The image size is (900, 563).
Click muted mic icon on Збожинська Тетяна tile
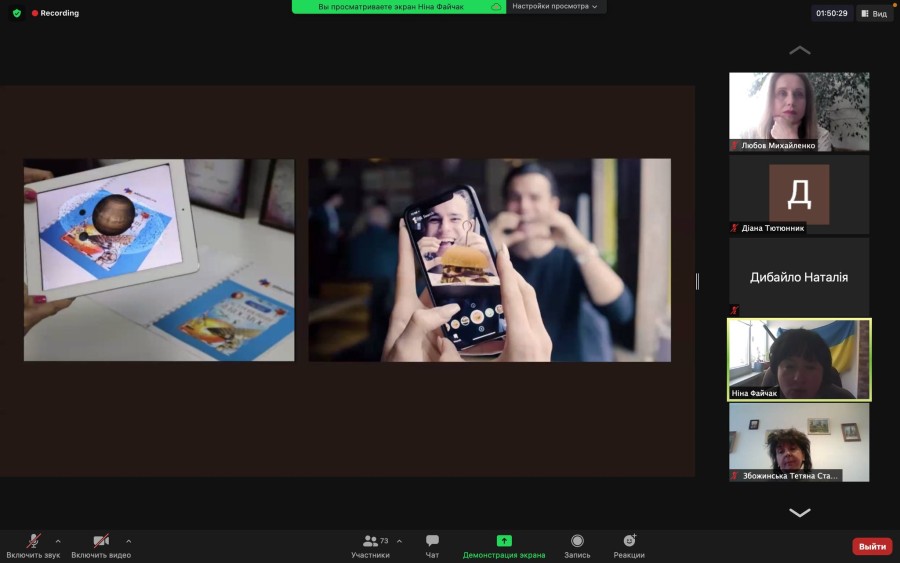(735, 475)
